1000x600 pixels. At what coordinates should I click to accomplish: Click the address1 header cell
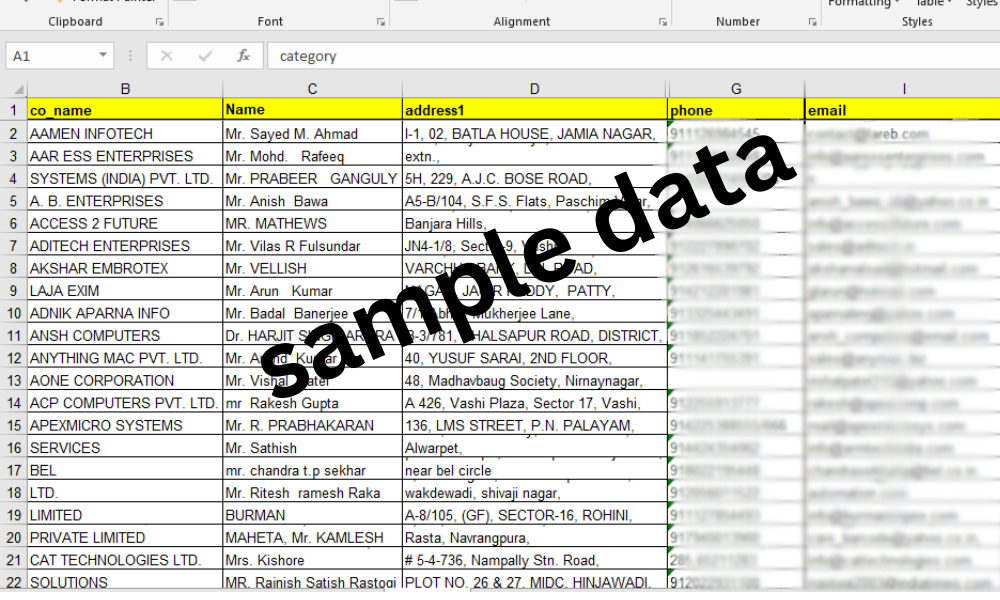tap(534, 110)
